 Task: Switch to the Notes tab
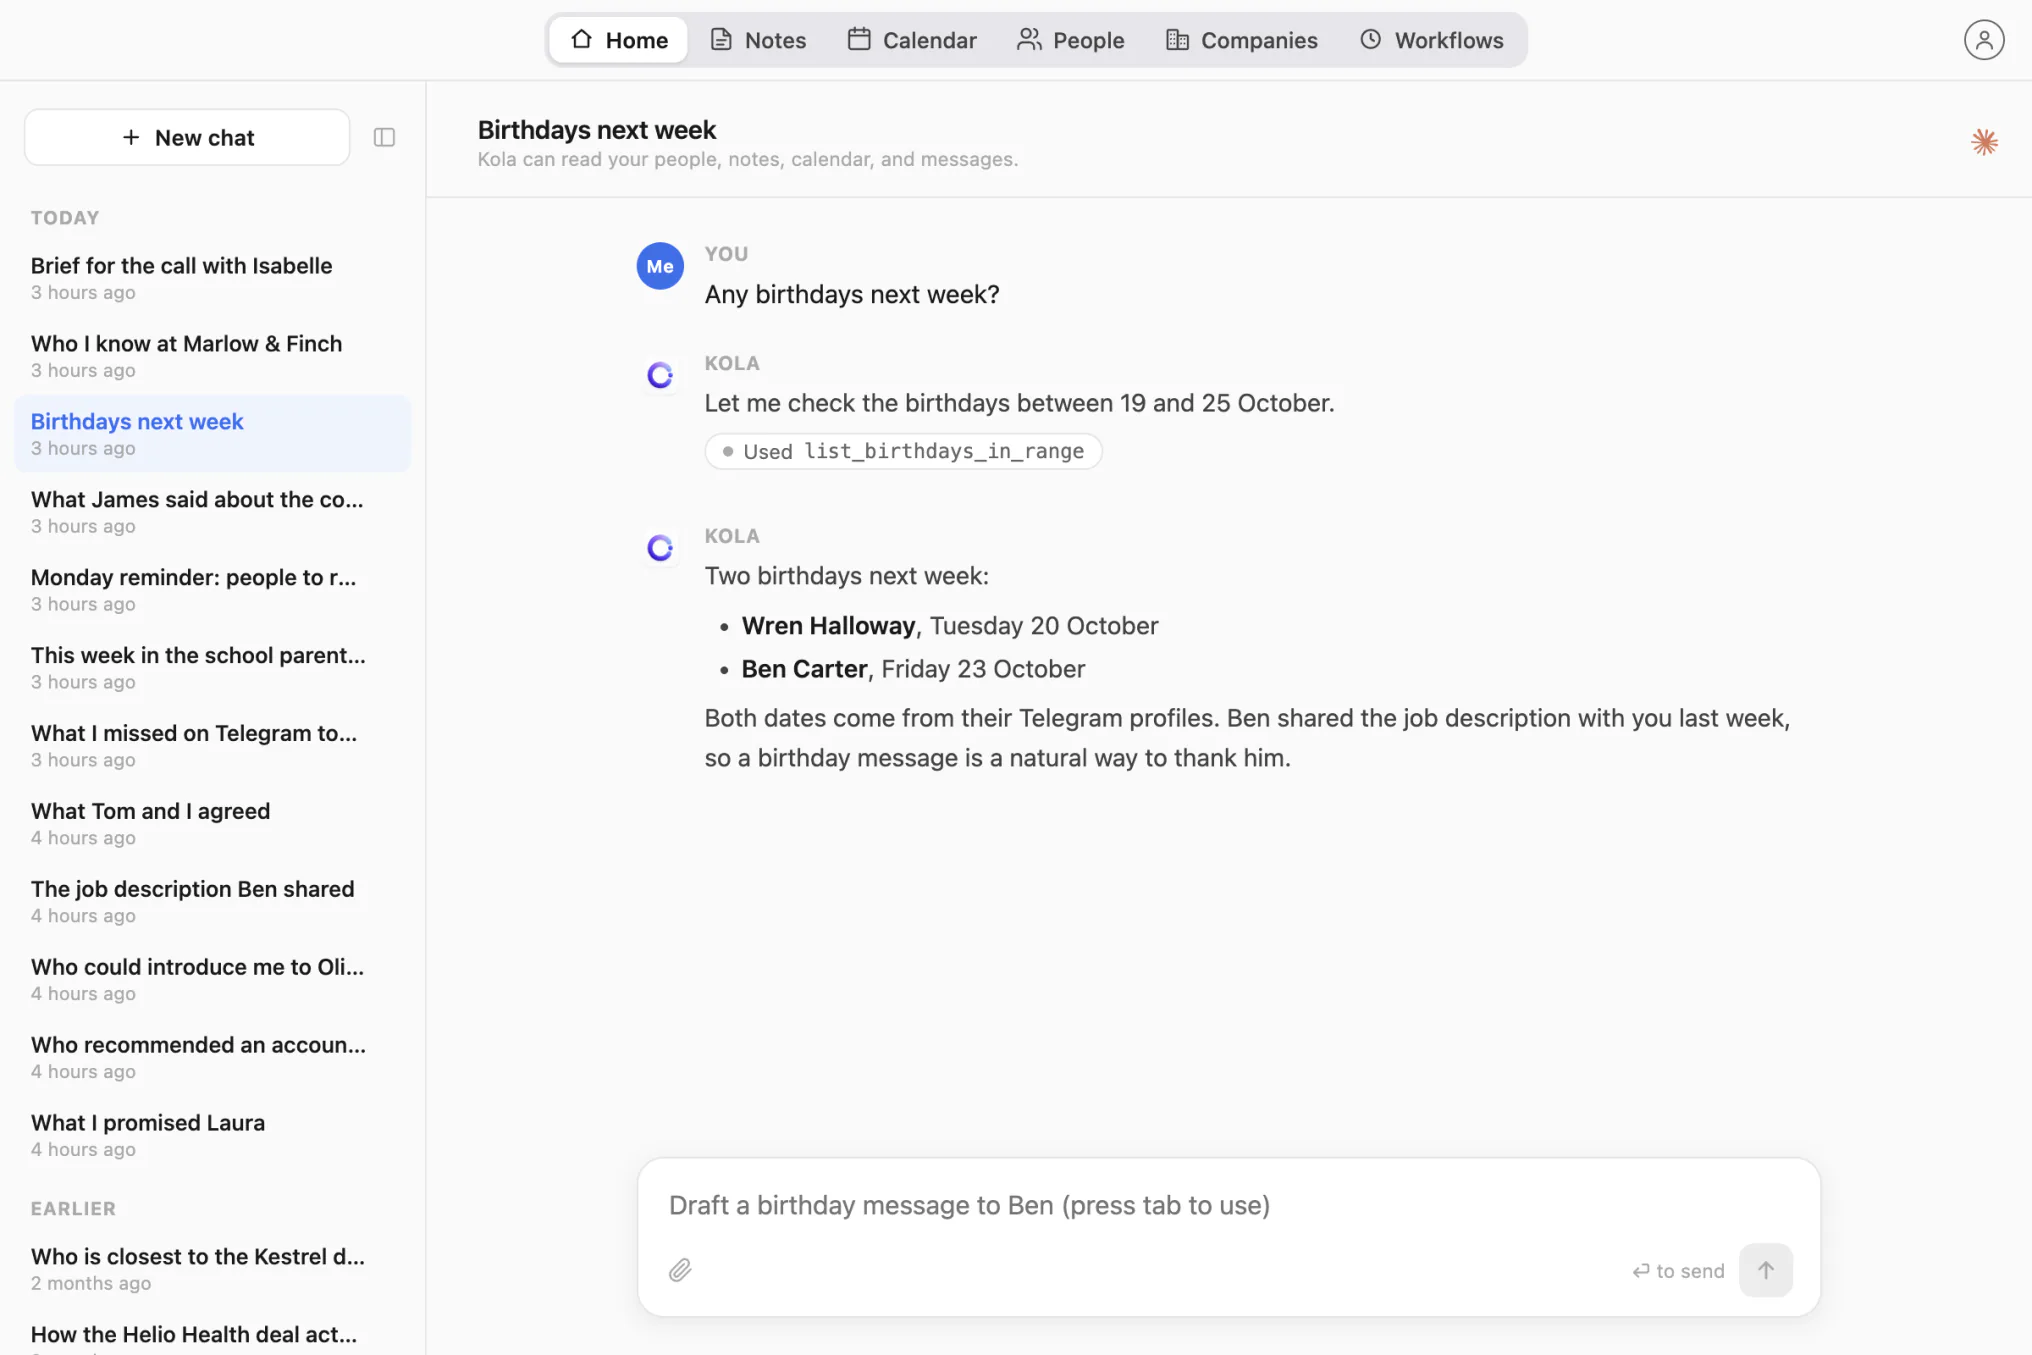(758, 40)
